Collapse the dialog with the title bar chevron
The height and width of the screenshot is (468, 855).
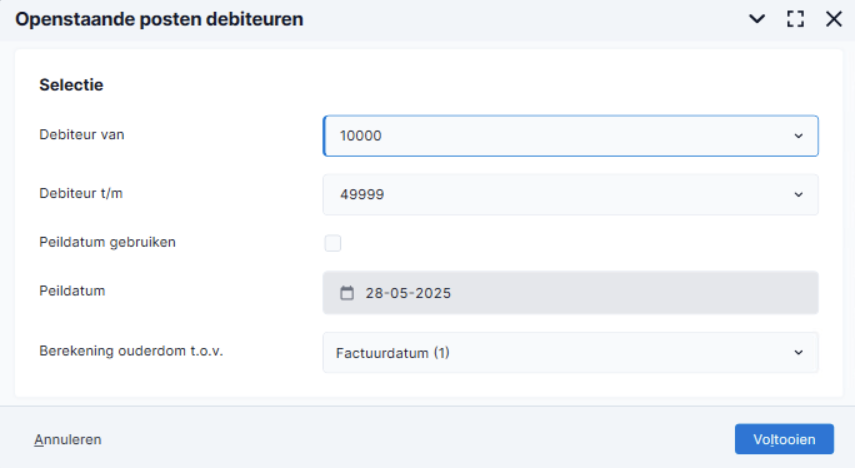(x=757, y=19)
